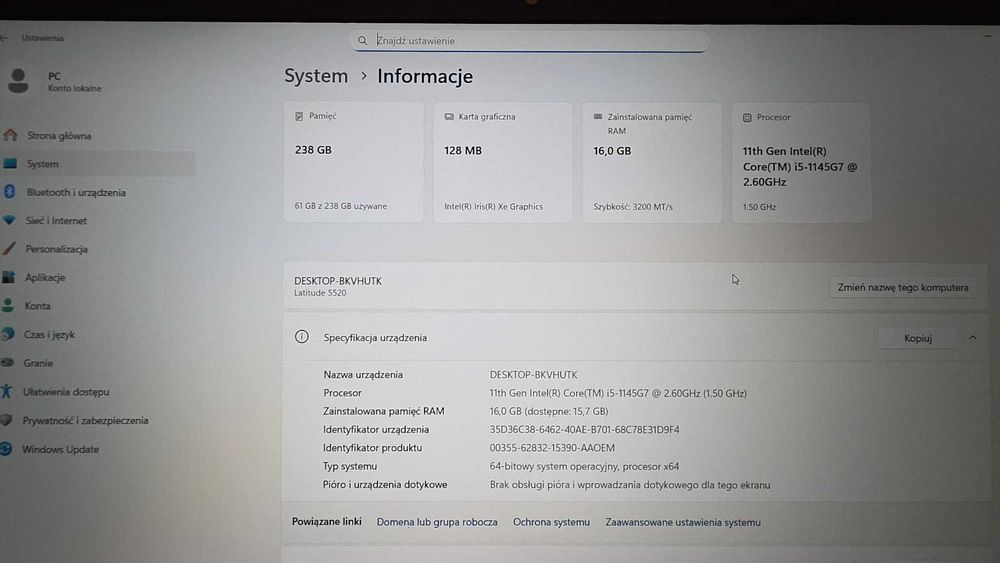The image size is (1000, 563).
Task: Click the 16,0 GB (dostępne: 15,7 GB) value
Action: pyautogui.click(x=548, y=411)
